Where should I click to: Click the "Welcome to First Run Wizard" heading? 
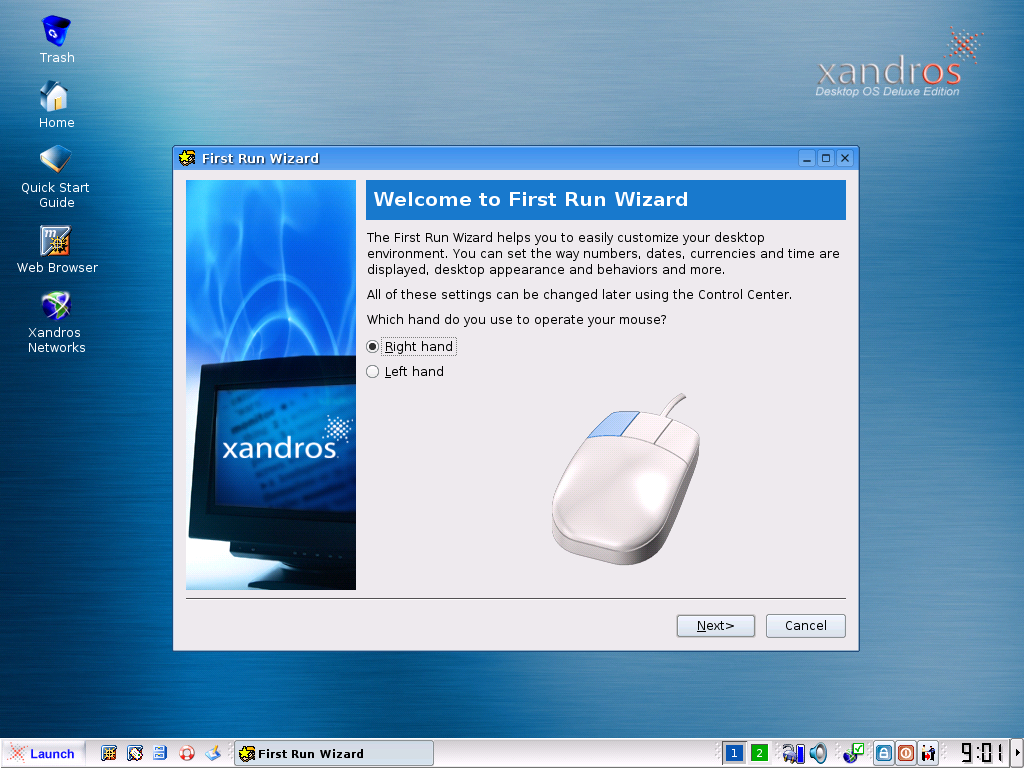(x=530, y=199)
